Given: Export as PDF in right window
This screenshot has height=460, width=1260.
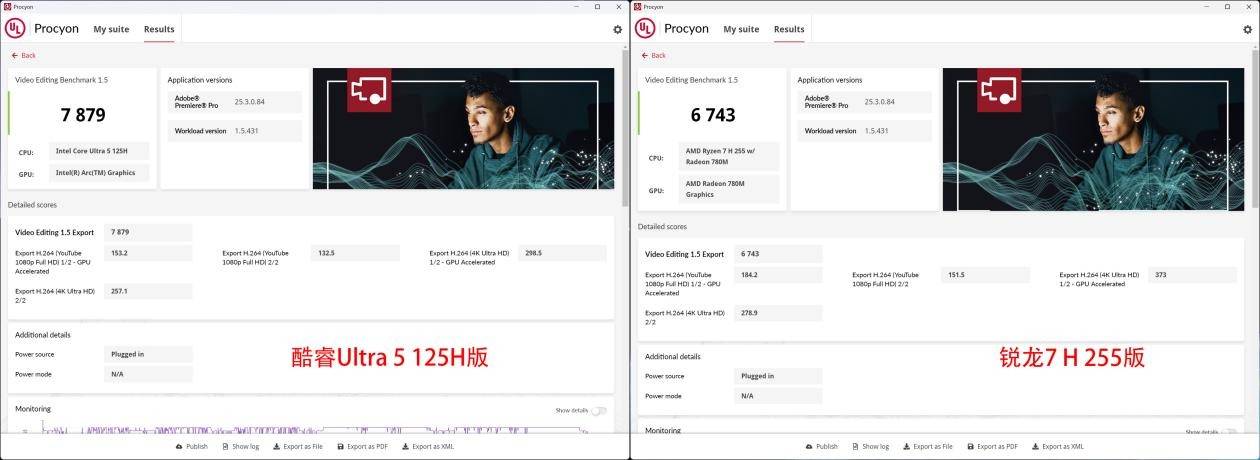Looking at the screenshot, I should coord(993,446).
